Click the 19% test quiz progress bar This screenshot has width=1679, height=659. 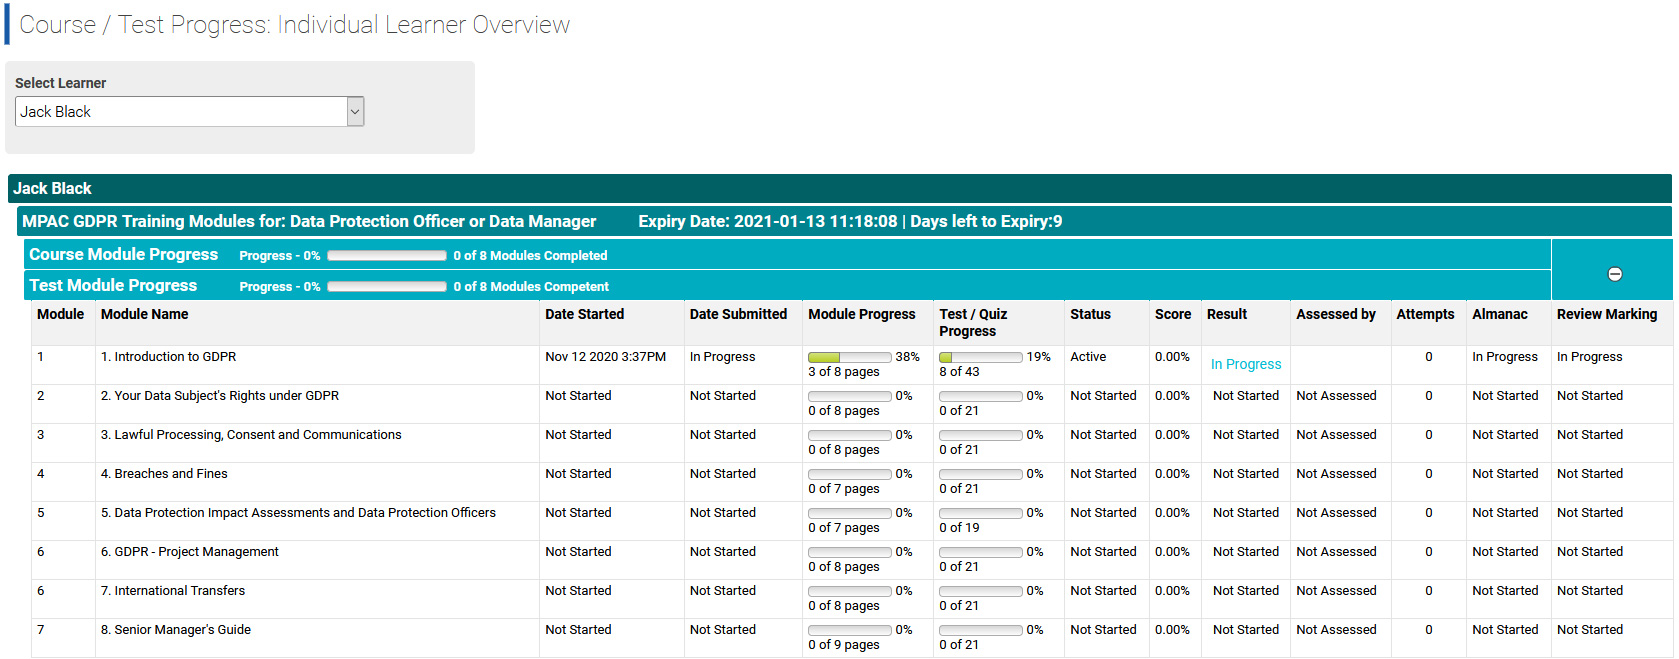(x=980, y=357)
